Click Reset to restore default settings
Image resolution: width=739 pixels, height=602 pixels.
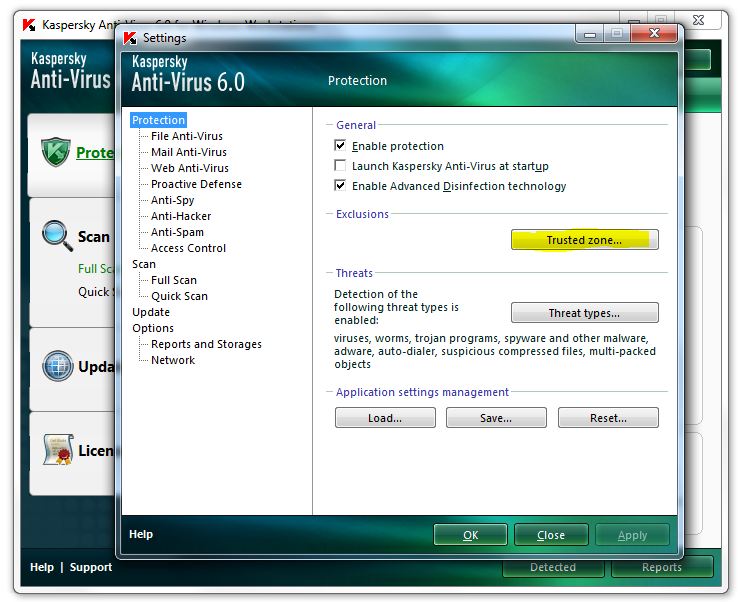tap(608, 418)
